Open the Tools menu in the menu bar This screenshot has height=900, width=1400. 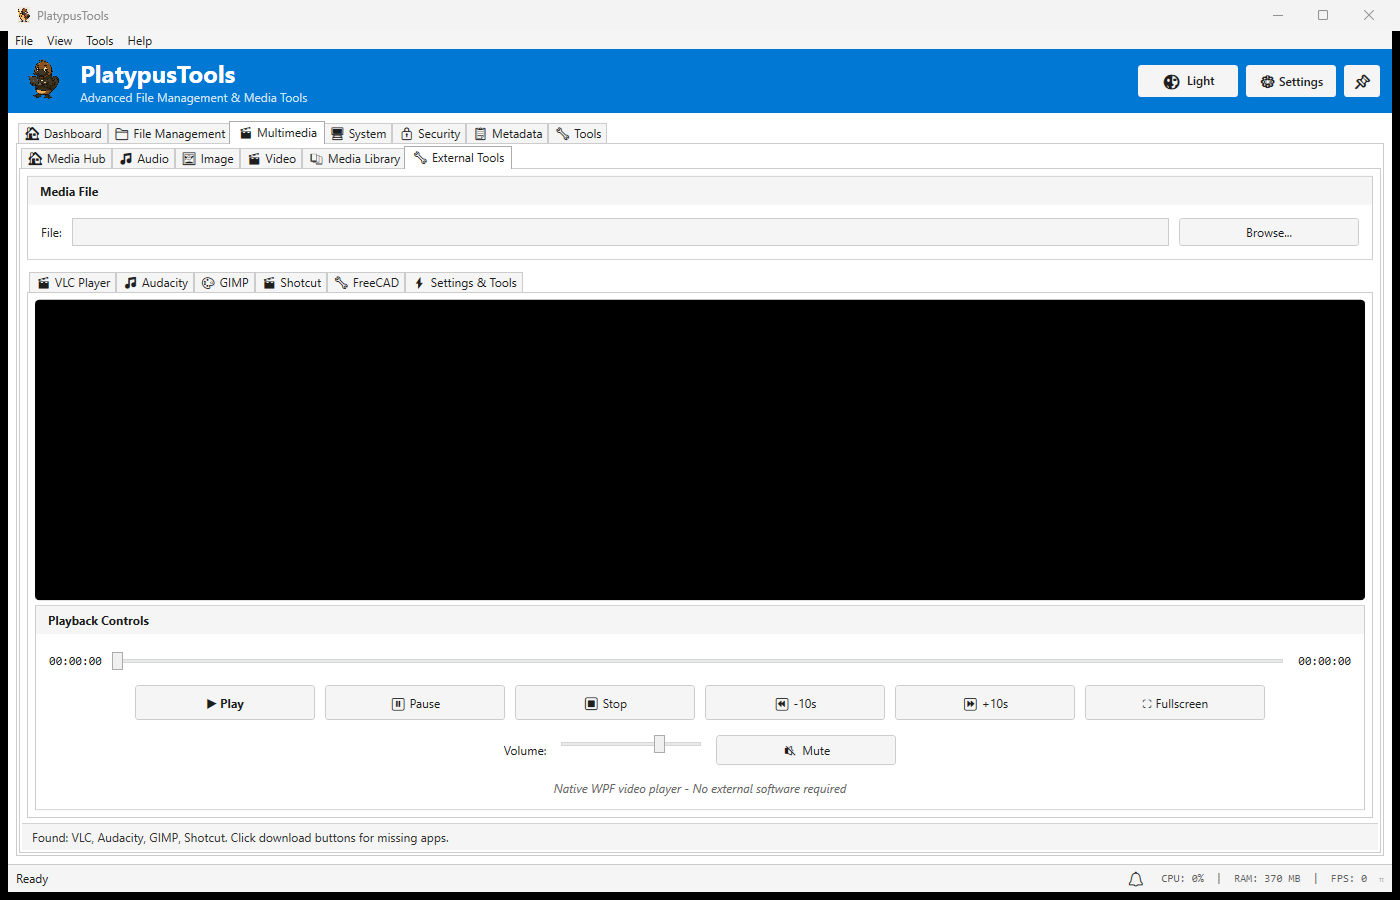click(x=99, y=41)
